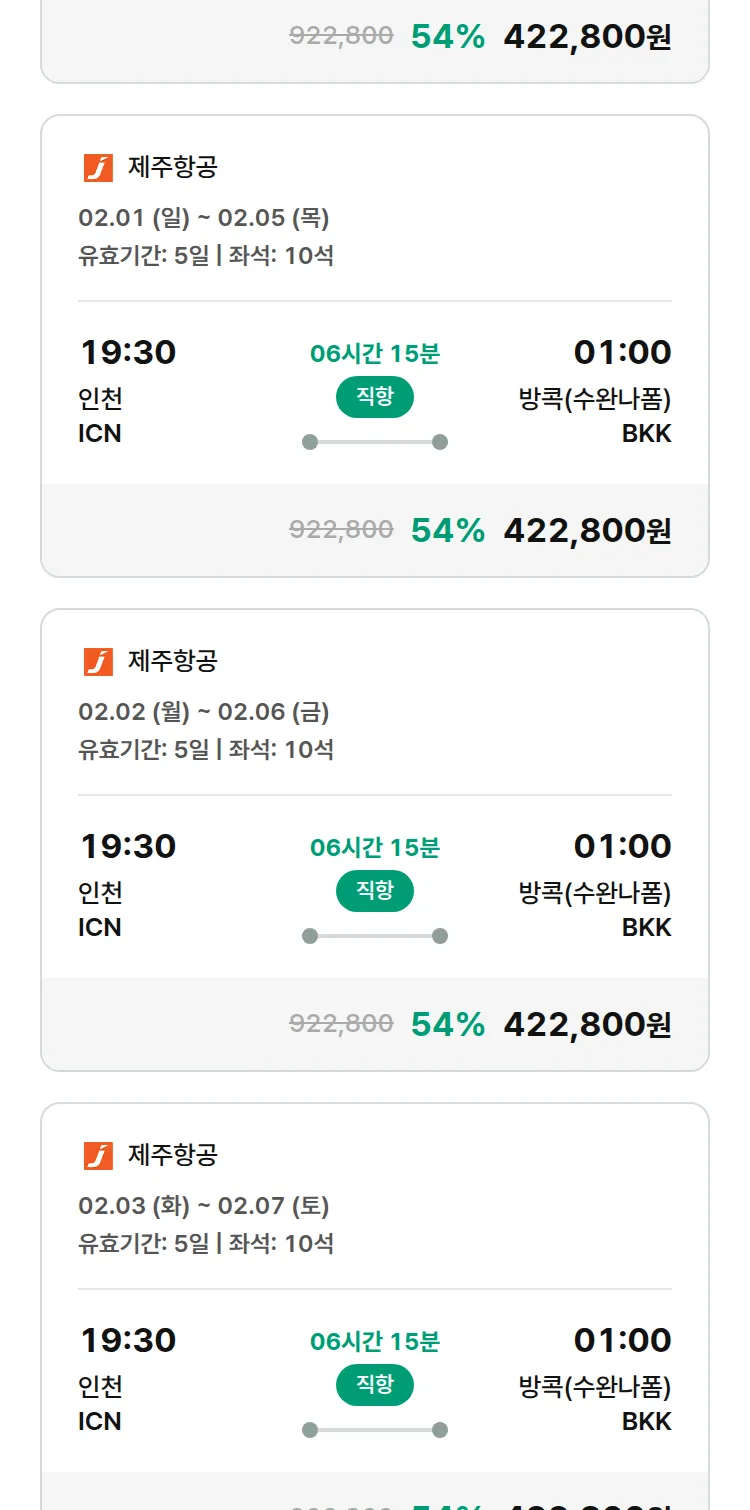Click Jeju Air logo on 02.03 flight card

(98, 1156)
